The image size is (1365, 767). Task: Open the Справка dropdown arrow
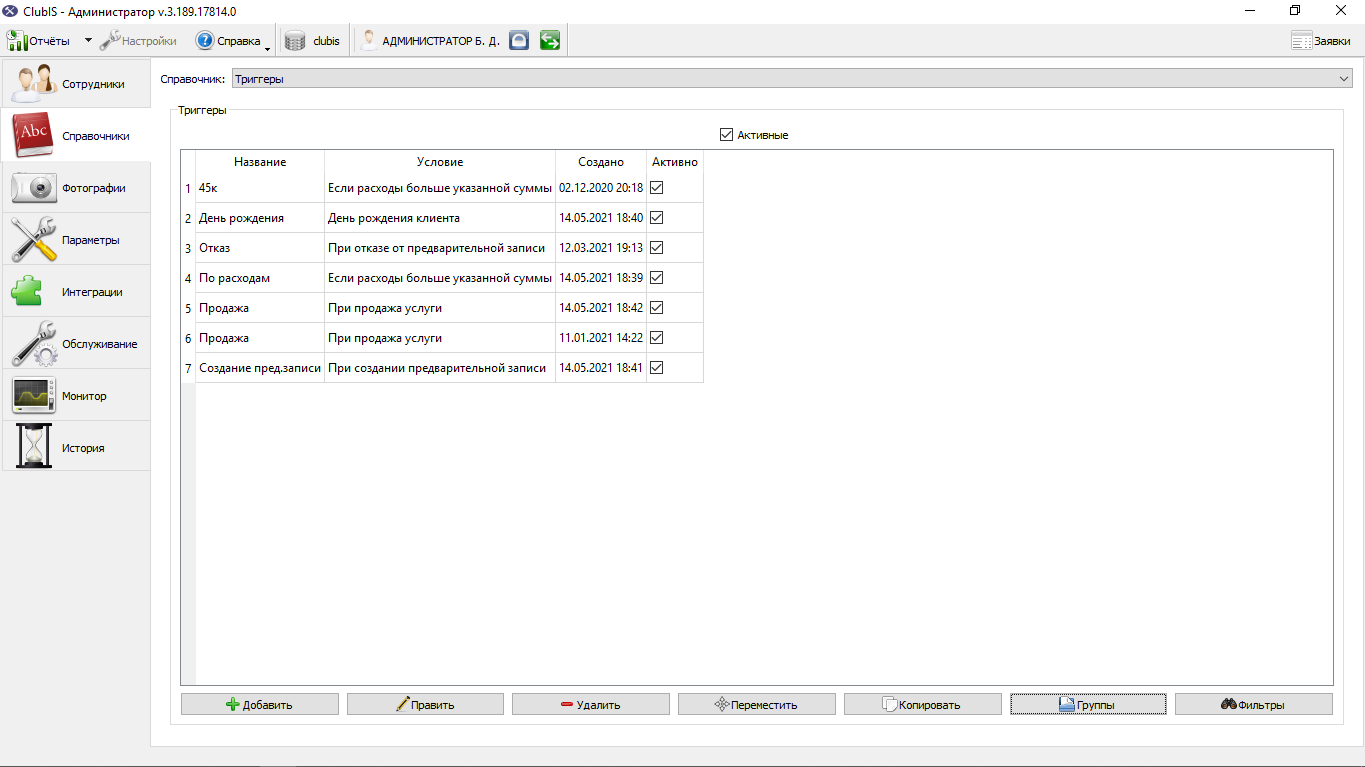pos(268,43)
